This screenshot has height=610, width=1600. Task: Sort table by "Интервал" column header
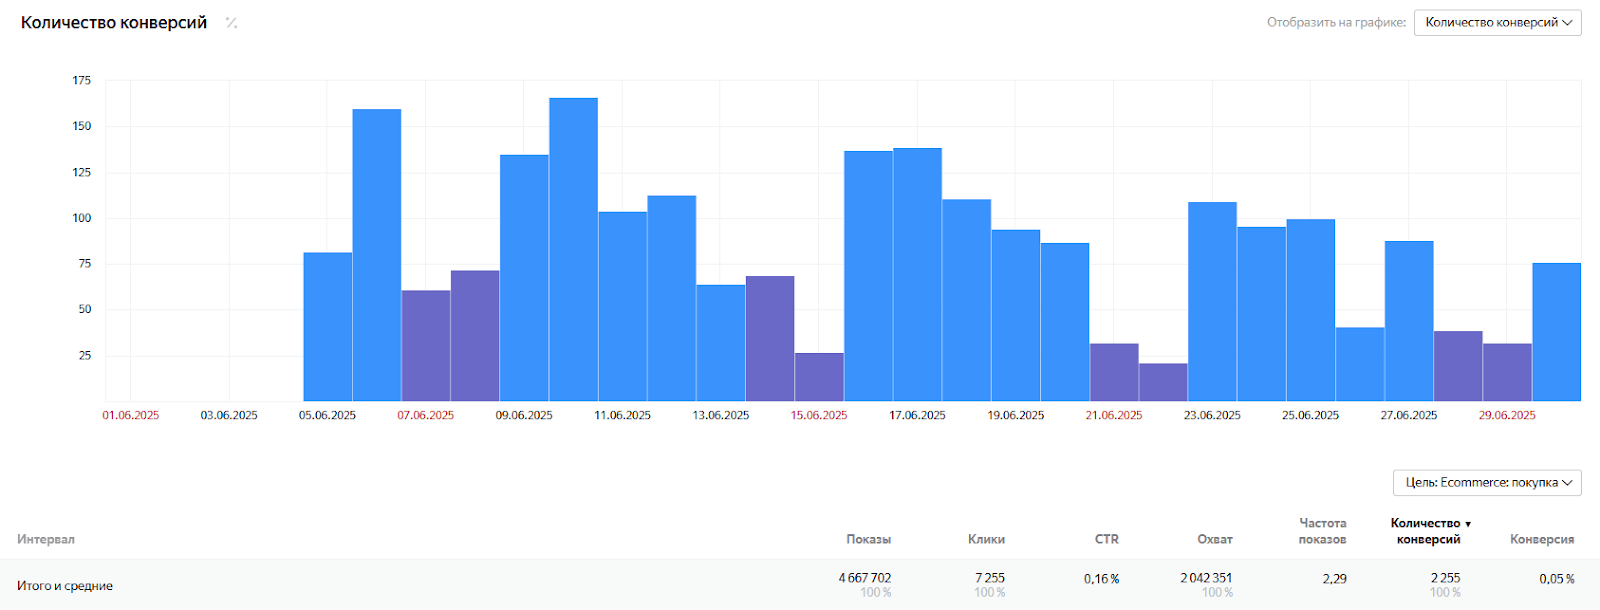46,539
